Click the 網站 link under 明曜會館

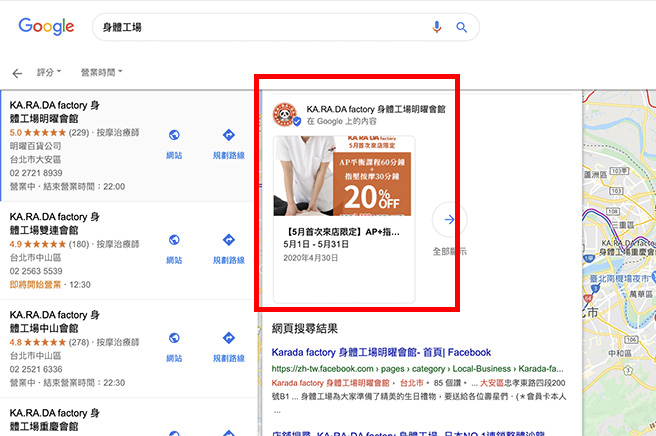(174, 155)
